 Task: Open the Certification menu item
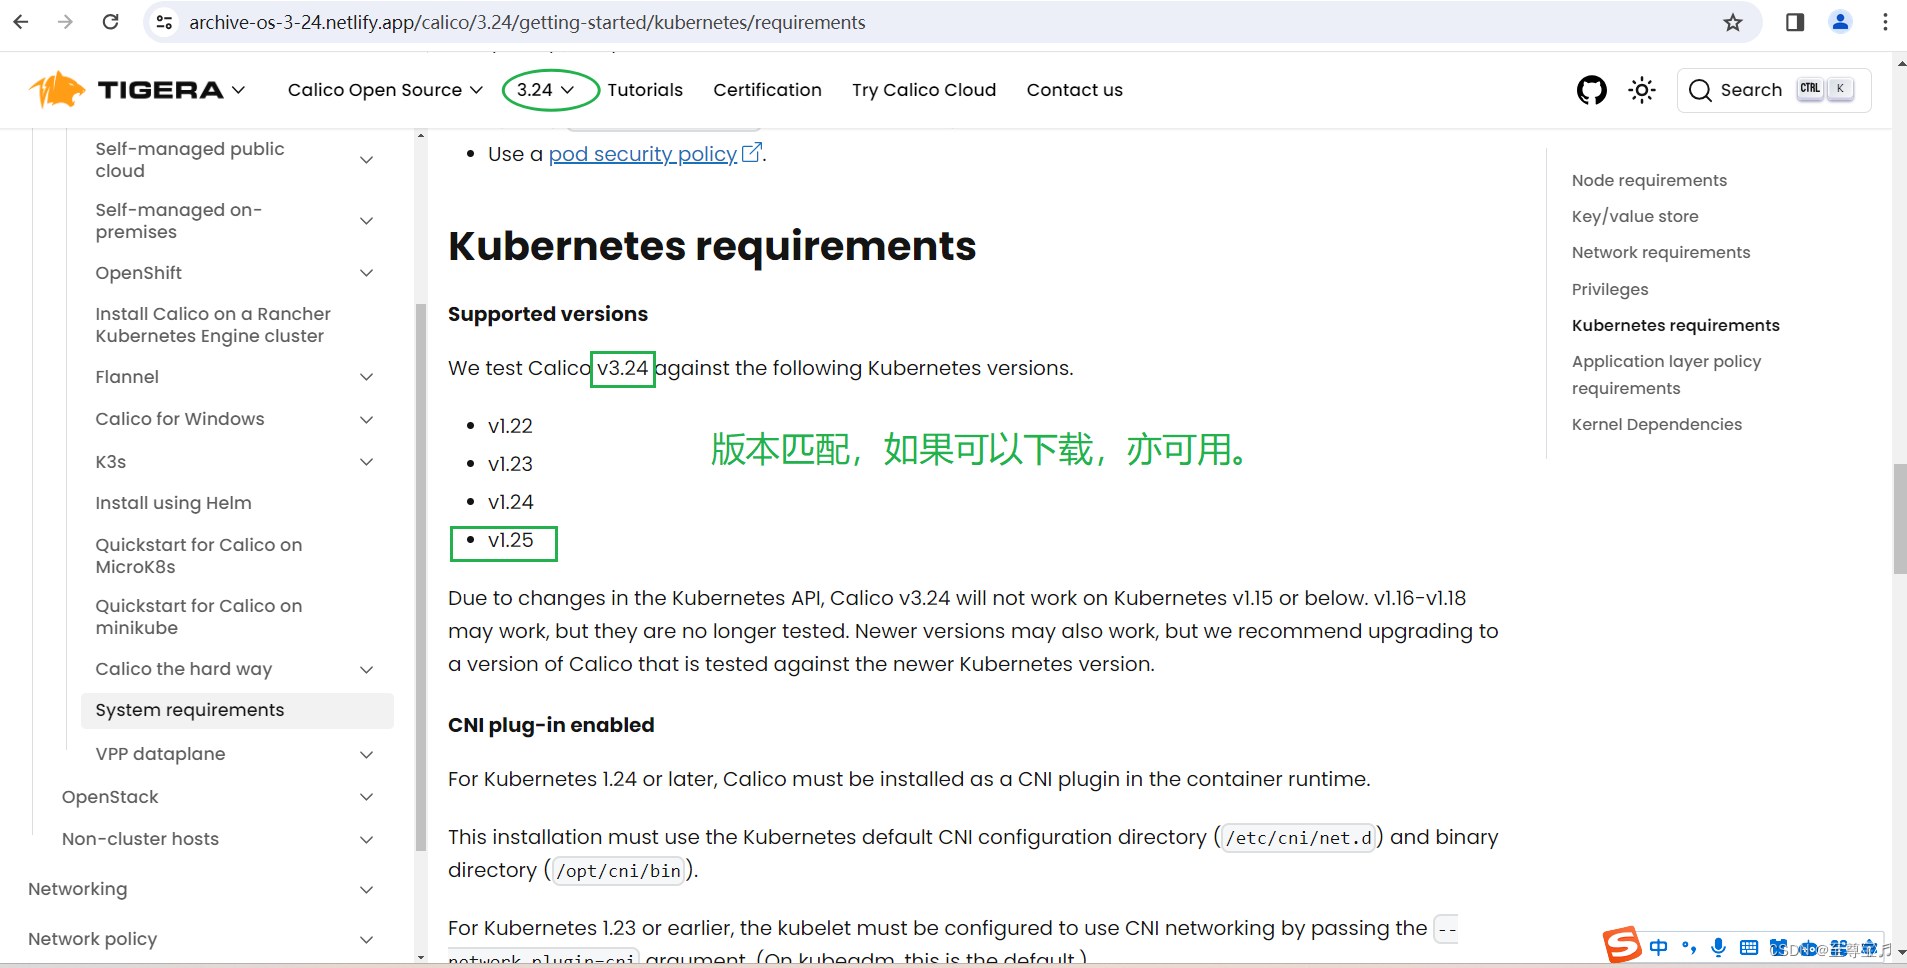[x=767, y=90]
